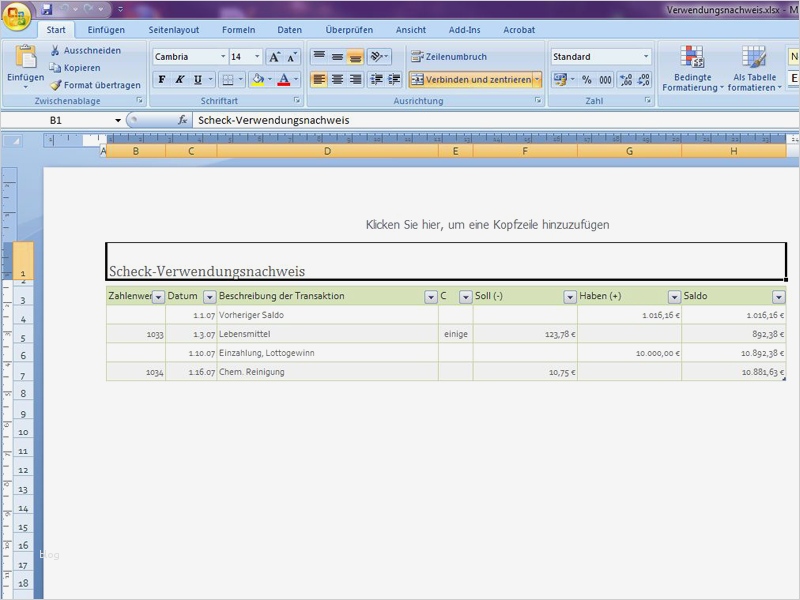This screenshot has width=800, height=600.
Task: Decrease font size with small A icon
Action: tap(292, 57)
